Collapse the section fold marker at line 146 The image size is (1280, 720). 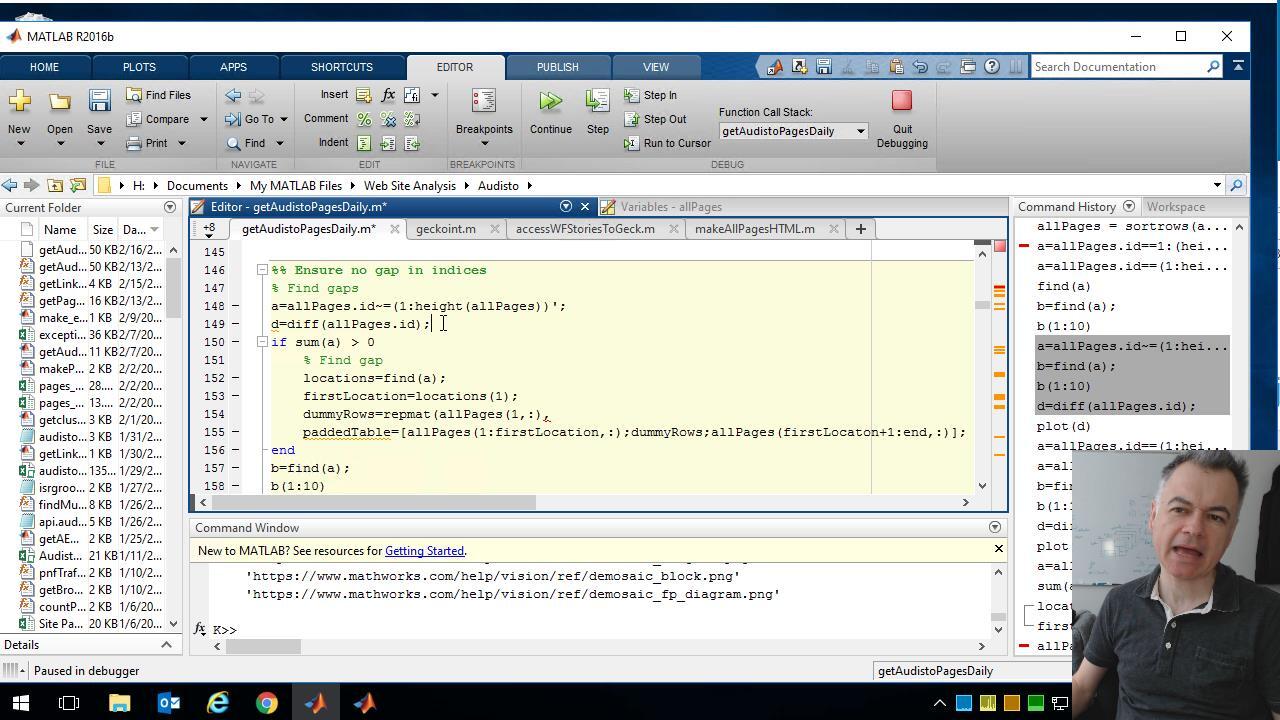click(262, 270)
